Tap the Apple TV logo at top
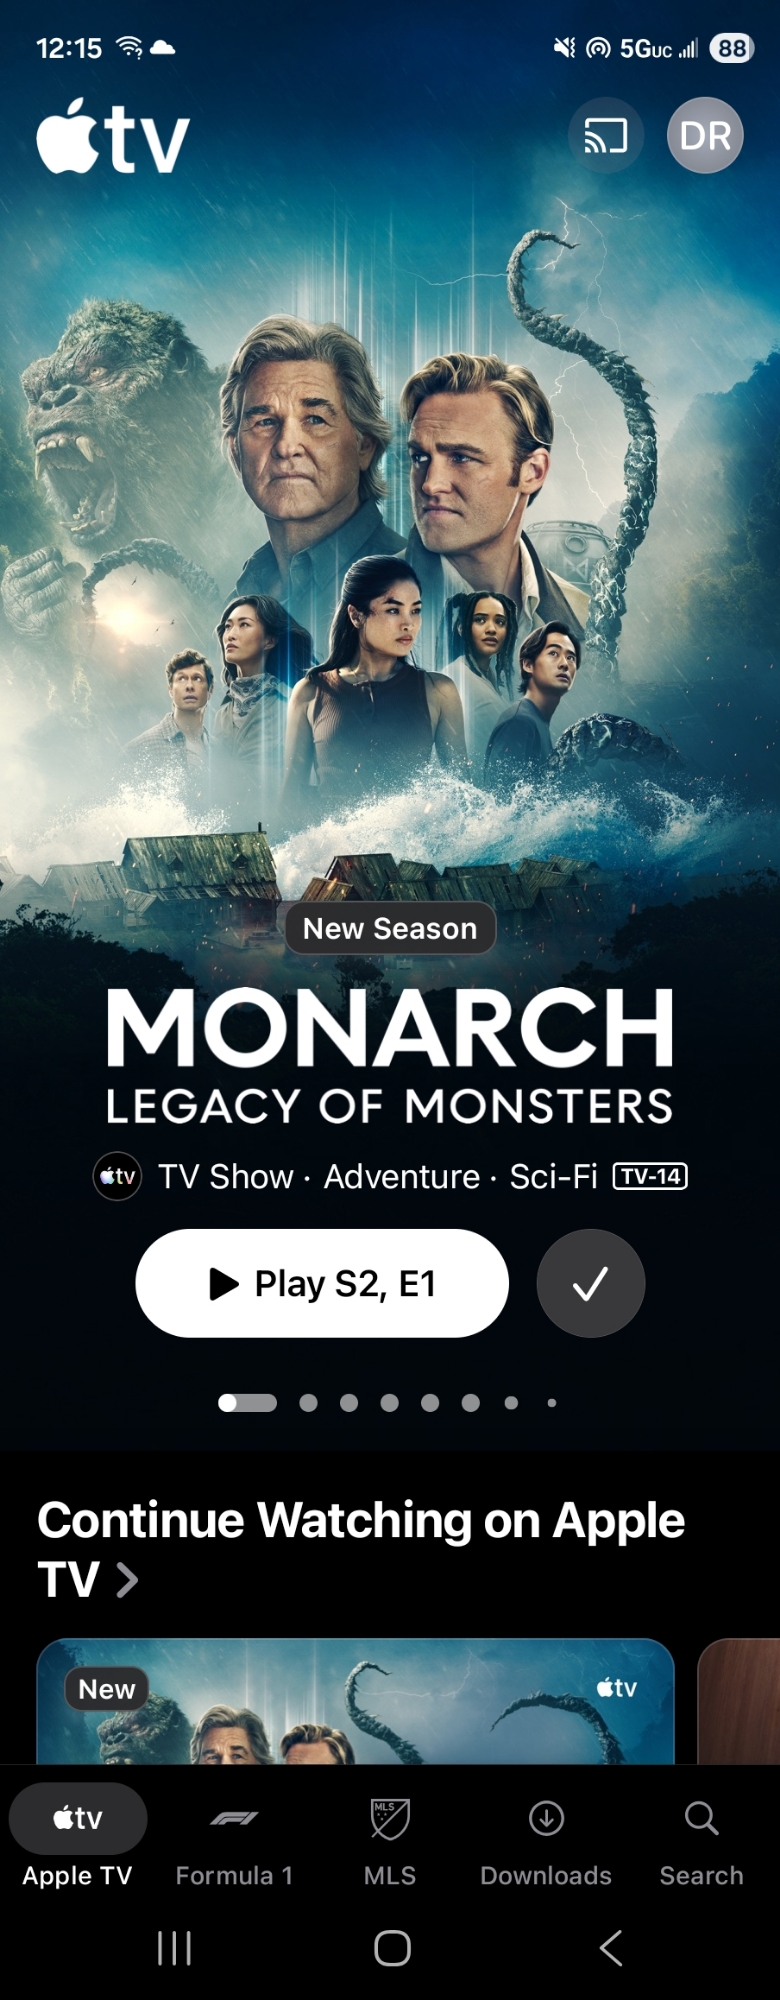 [x=113, y=136]
